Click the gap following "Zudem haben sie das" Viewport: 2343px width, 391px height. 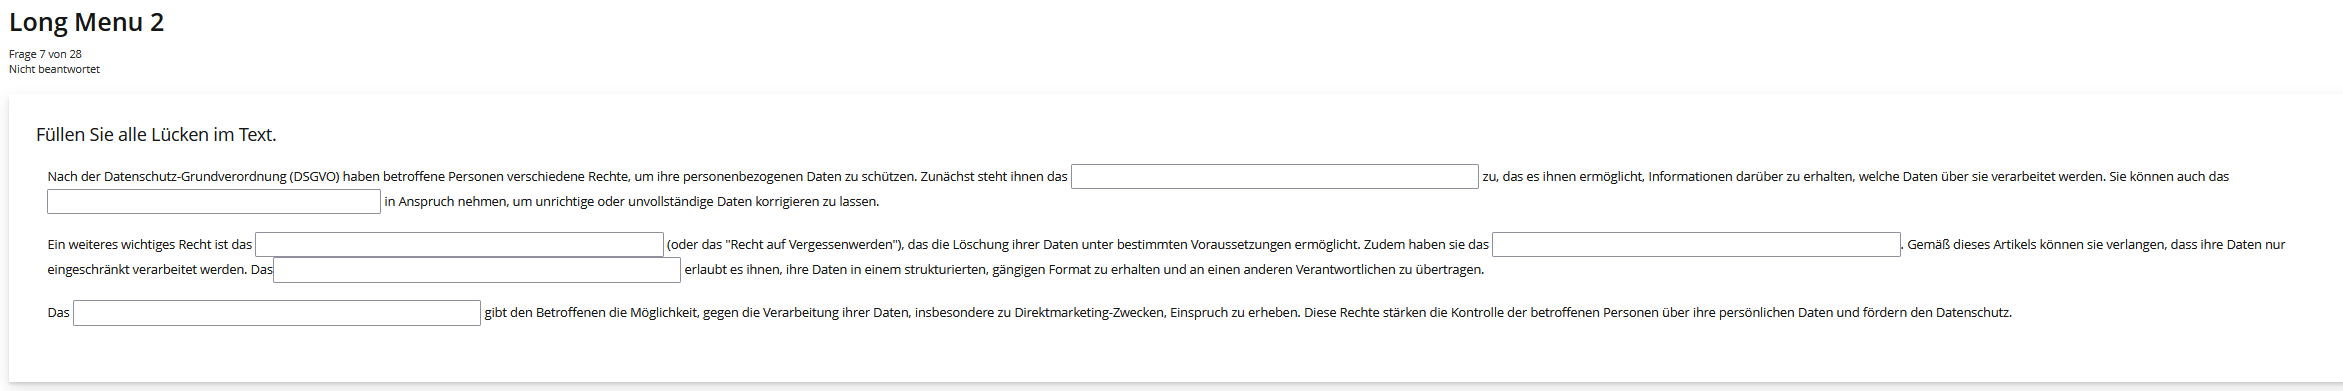(x=1696, y=245)
